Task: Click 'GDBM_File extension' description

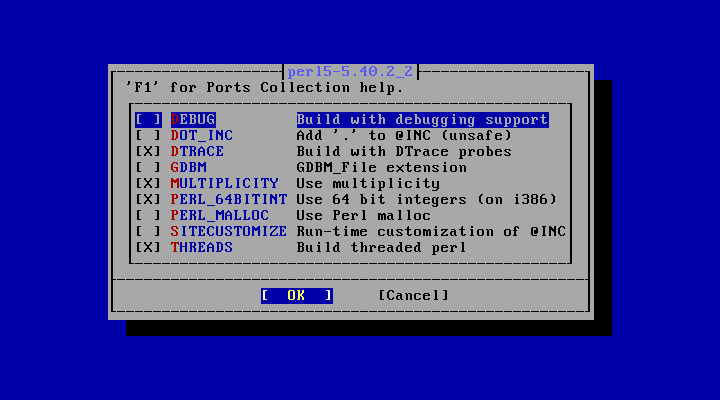Action: click(382, 168)
